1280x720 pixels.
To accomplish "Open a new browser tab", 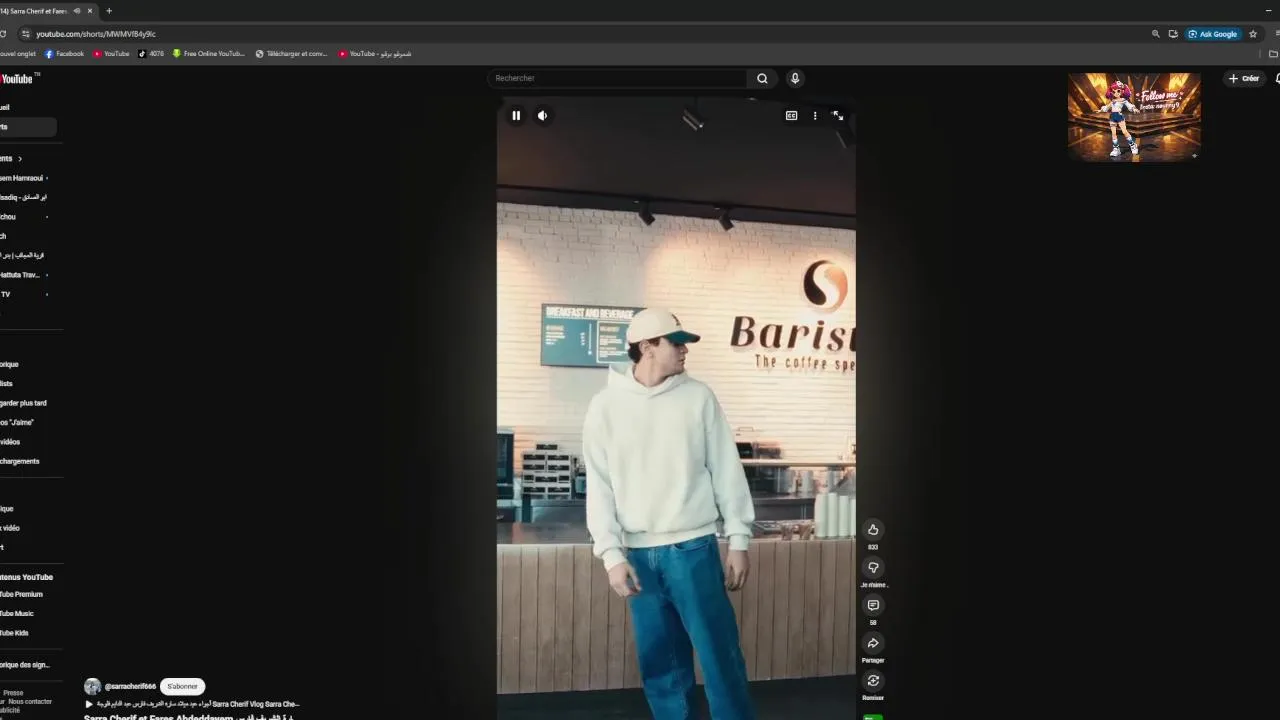I will [x=109, y=11].
